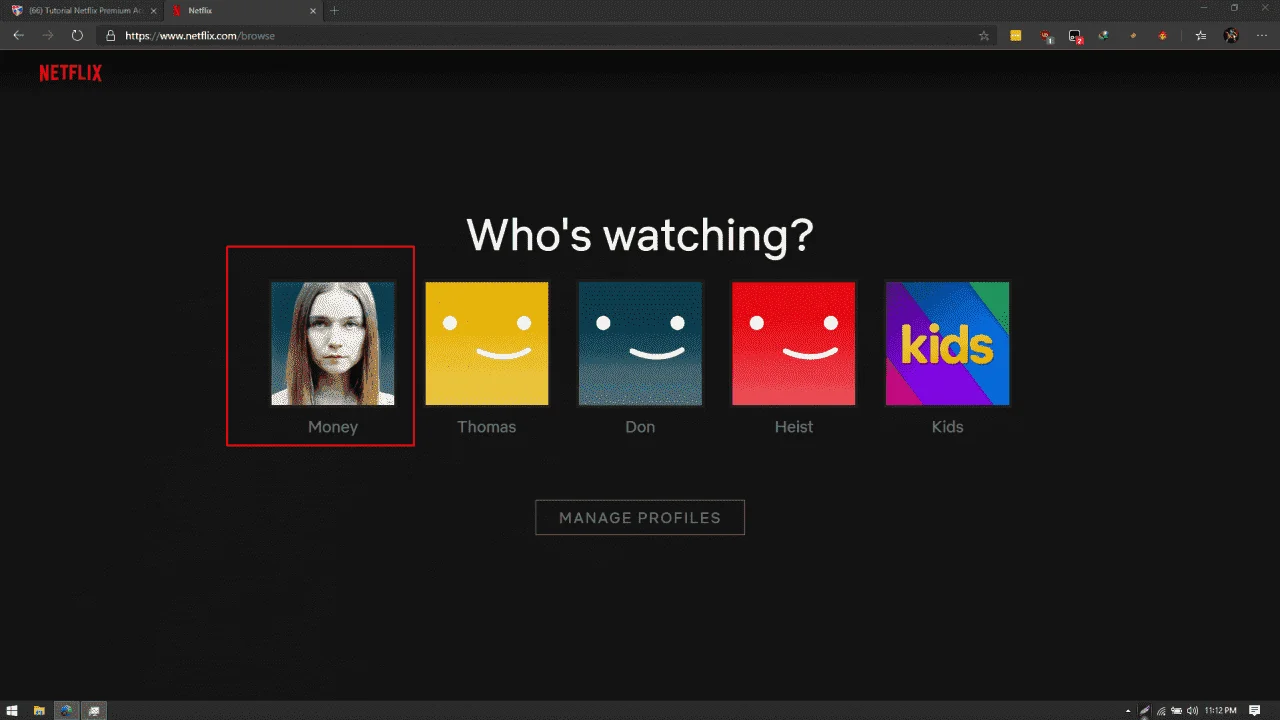Screen dimensions: 1280x720
Task: View site security lock info
Action: (x=111, y=35)
